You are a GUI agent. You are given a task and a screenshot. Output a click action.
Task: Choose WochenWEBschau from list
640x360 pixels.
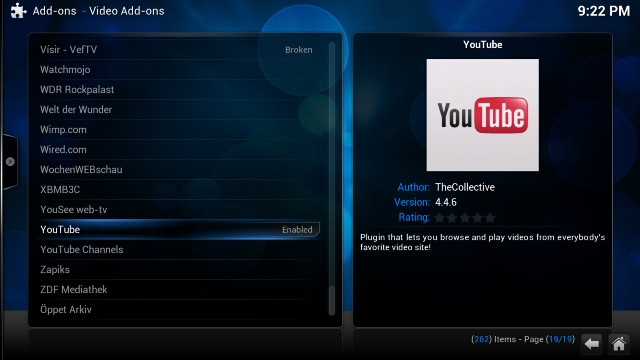pos(180,169)
